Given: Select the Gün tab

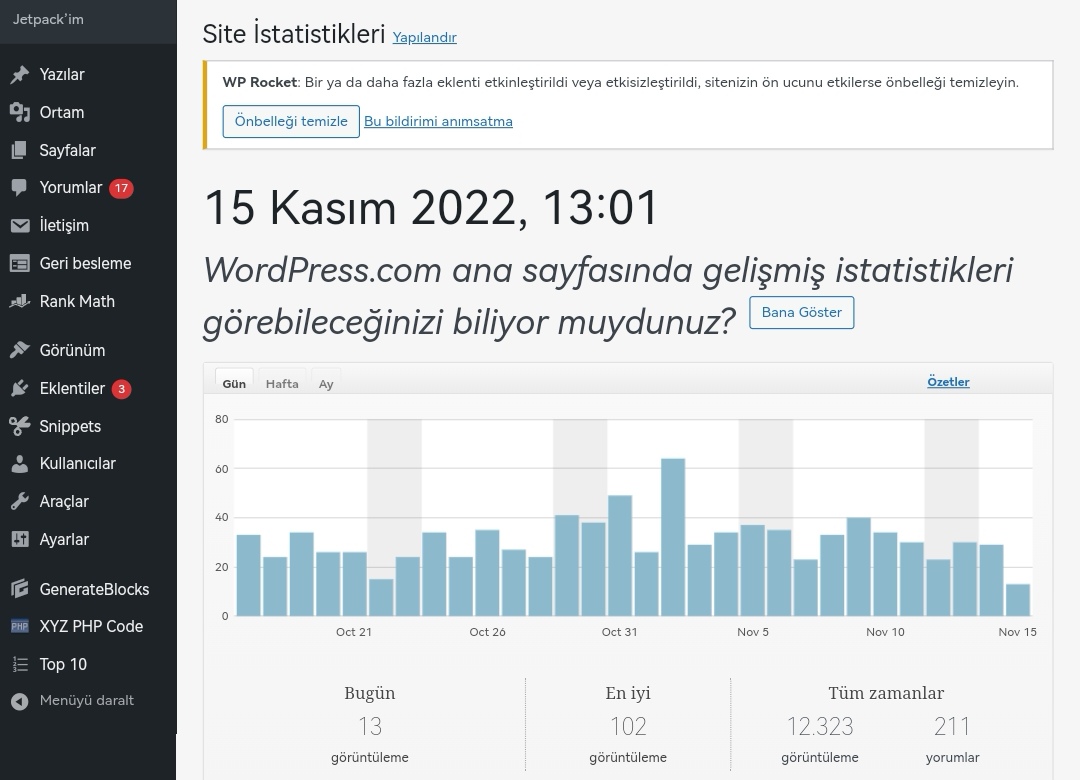Looking at the screenshot, I should [x=234, y=384].
